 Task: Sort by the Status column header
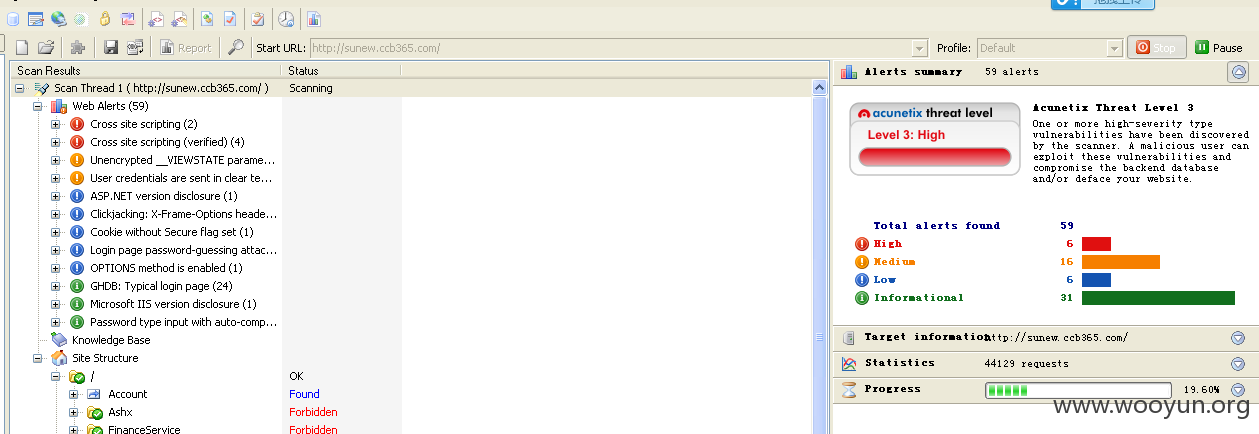click(x=341, y=71)
